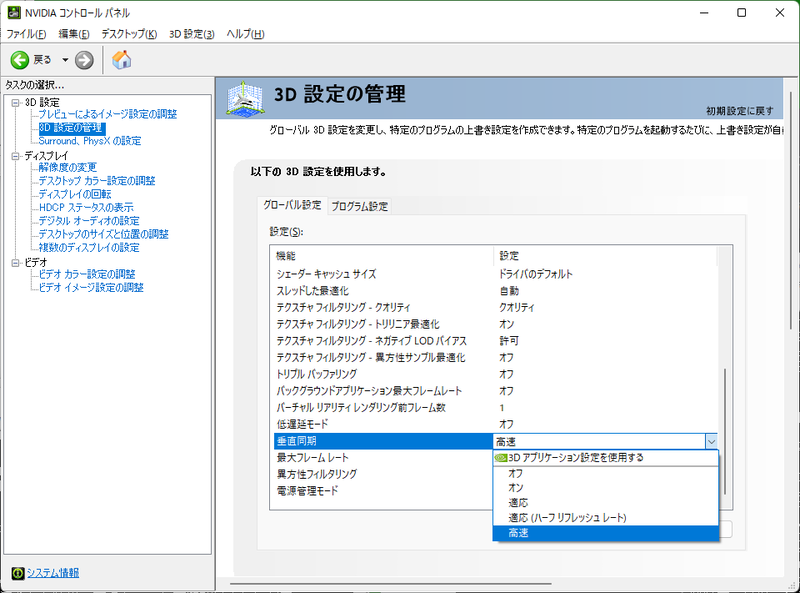Switch to プログラム設定 tab

360,206
